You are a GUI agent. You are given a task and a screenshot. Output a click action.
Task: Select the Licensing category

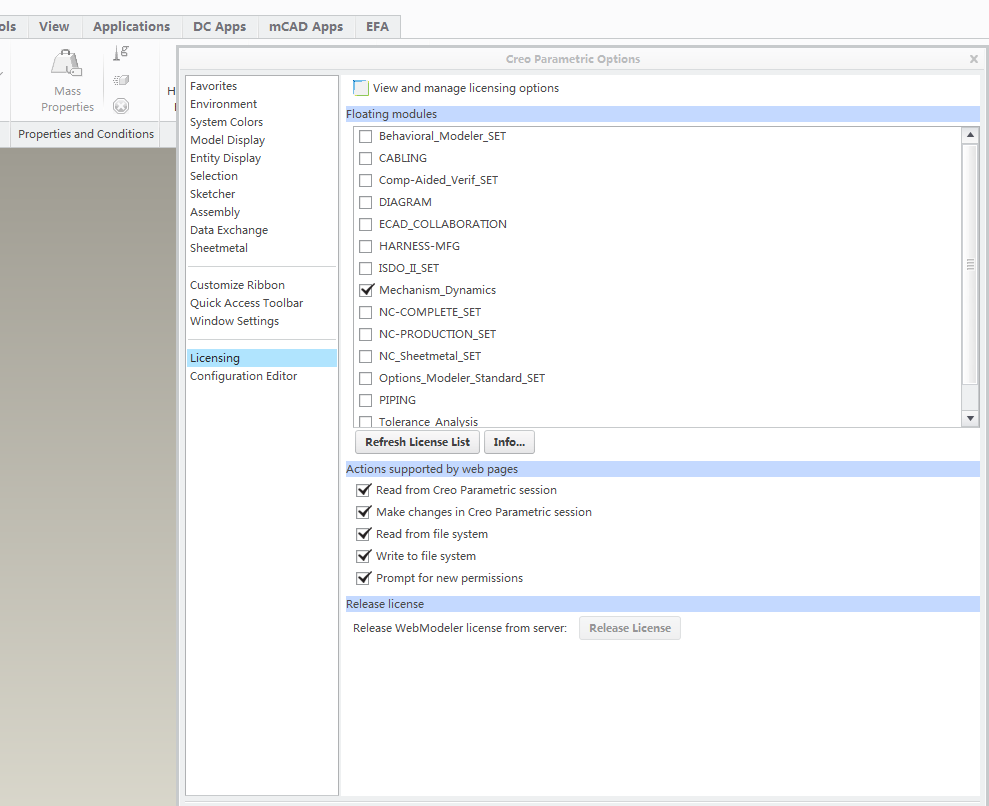(262, 358)
